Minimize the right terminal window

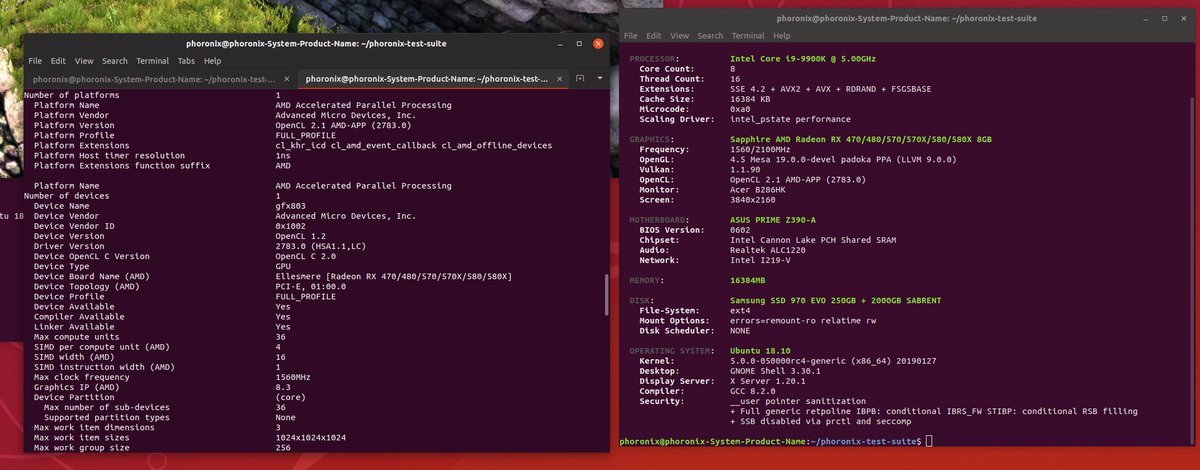click(1146, 18)
